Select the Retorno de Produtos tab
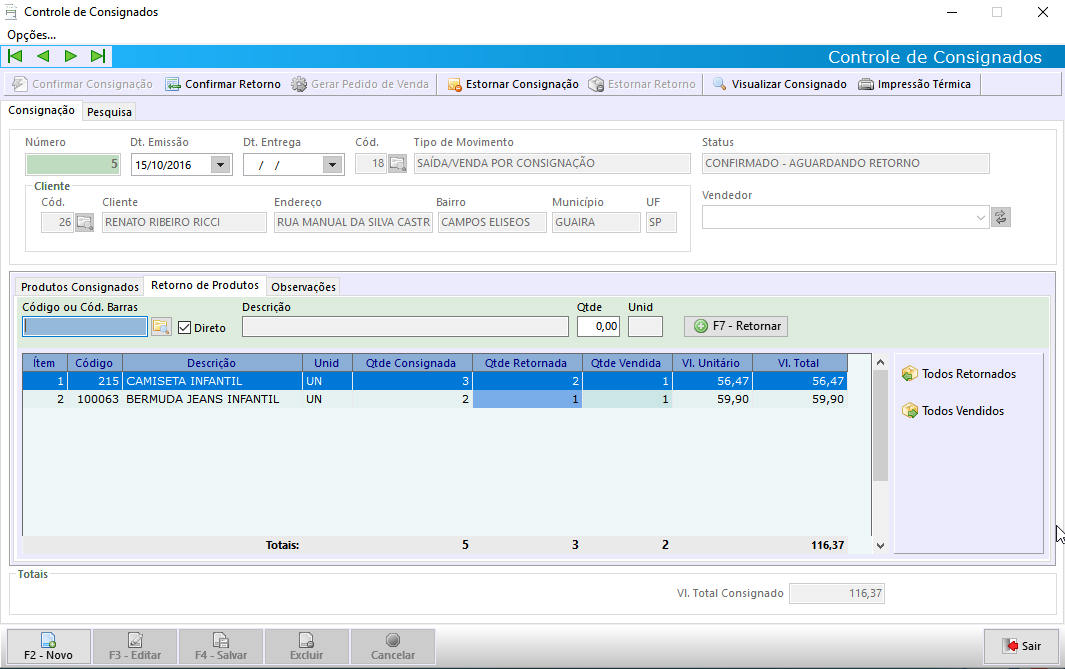The image size is (1065, 669). point(204,285)
